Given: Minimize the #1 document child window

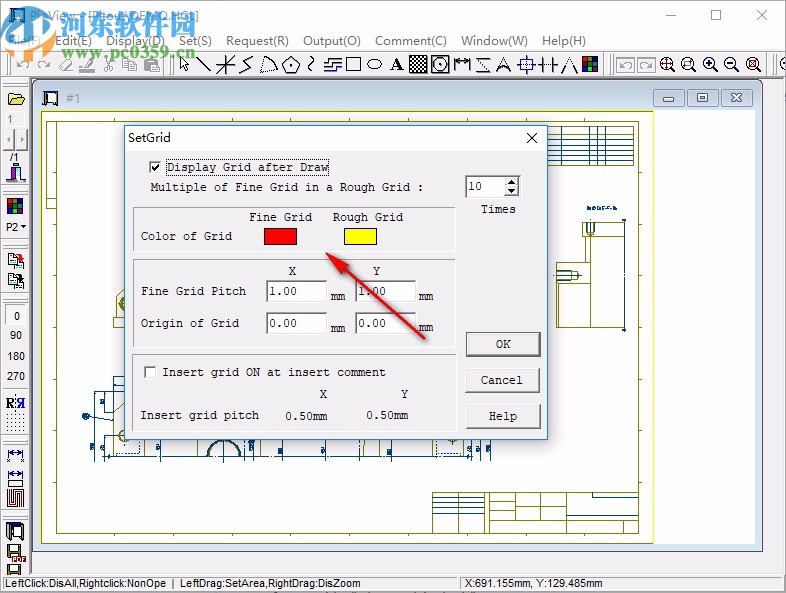Looking at the screenshot, I should (669, 98).
